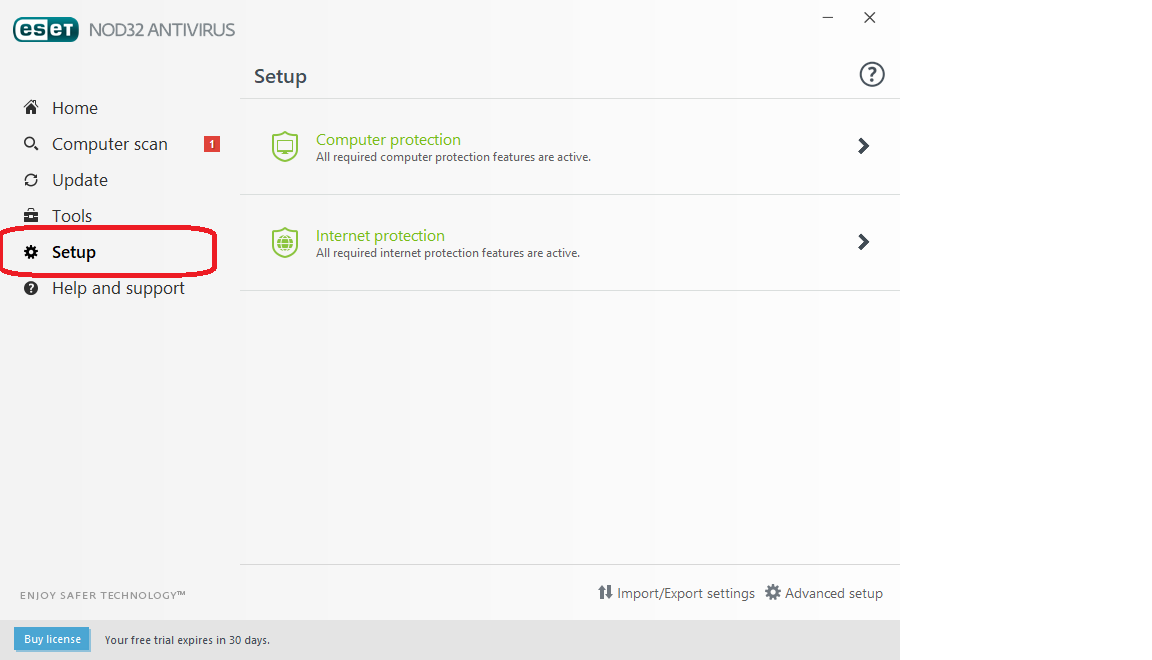
Task: Select Setup in the sidebar
Action: pos(74,252)
